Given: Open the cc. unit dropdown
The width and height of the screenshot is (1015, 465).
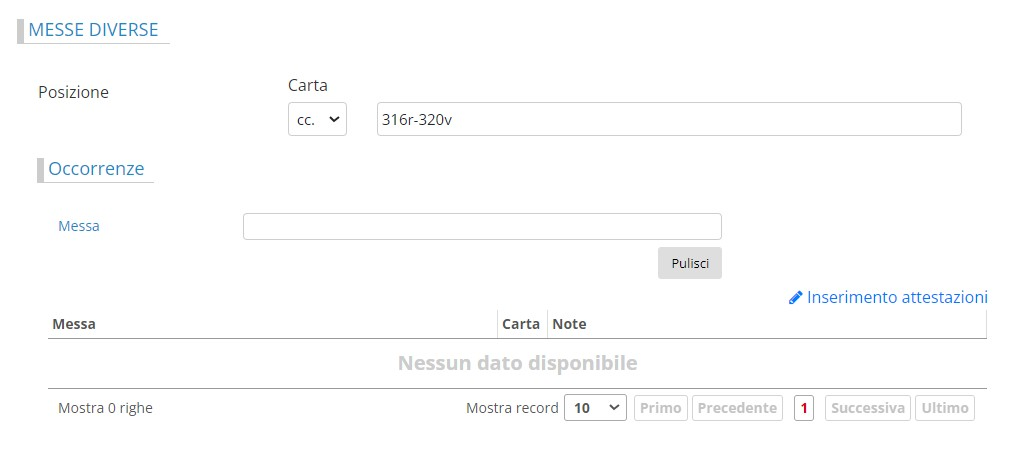Looking at the screenshot, I should pos(317,119).
